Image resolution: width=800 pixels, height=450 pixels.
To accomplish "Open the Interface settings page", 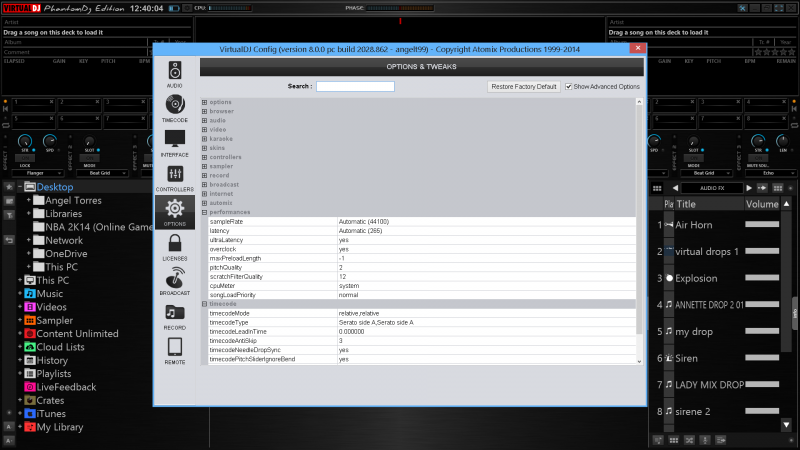I will tap(174, 143).
